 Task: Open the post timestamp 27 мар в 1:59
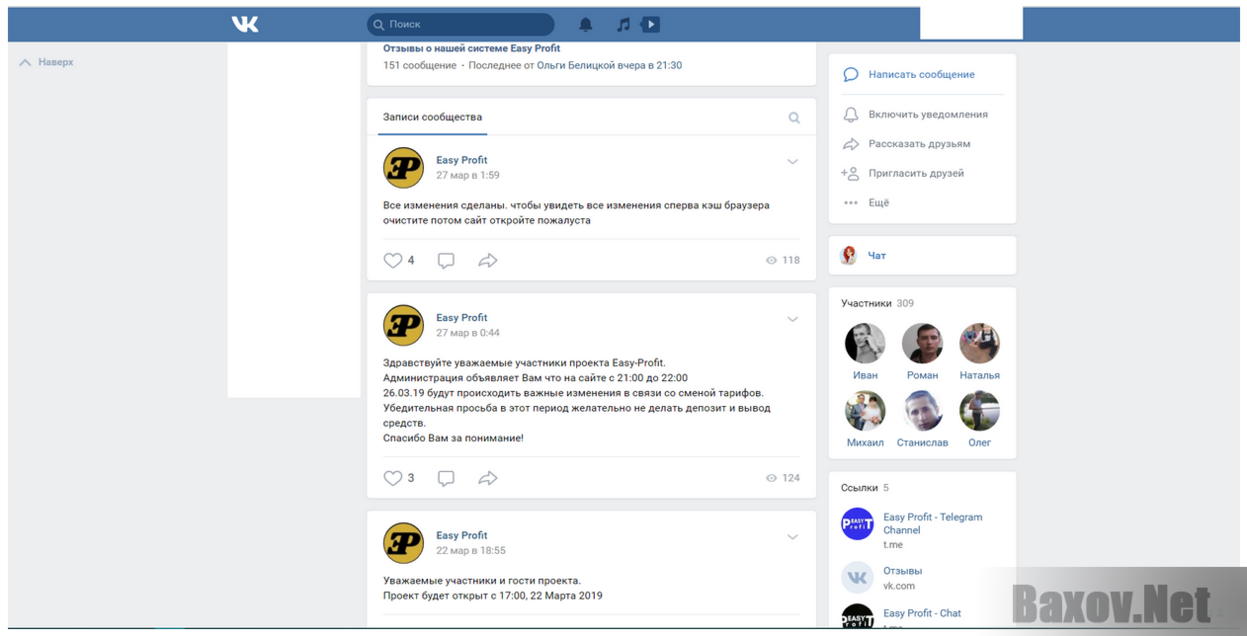coord(468,176)
